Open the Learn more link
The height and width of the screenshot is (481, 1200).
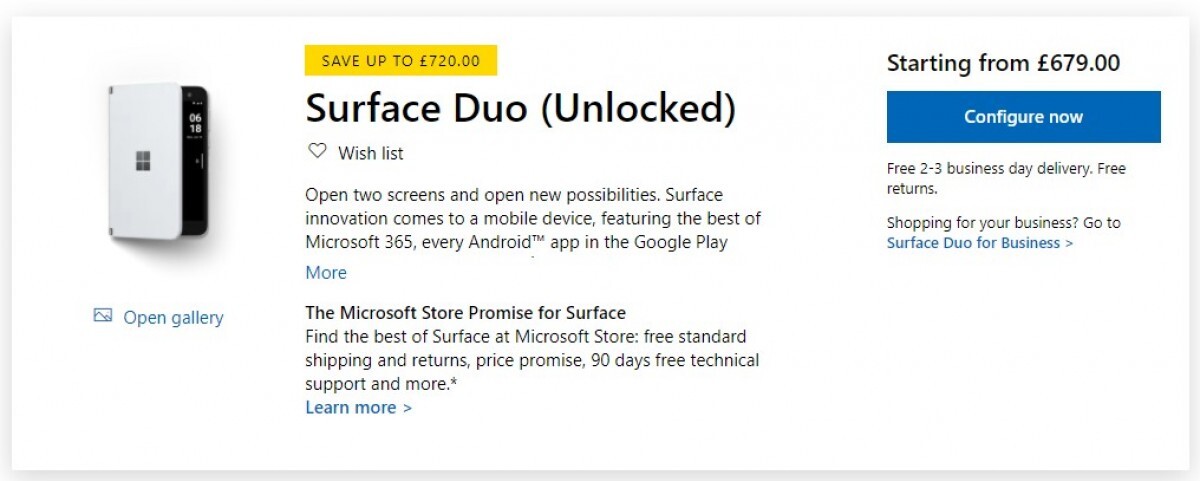(x=351, y=407)
